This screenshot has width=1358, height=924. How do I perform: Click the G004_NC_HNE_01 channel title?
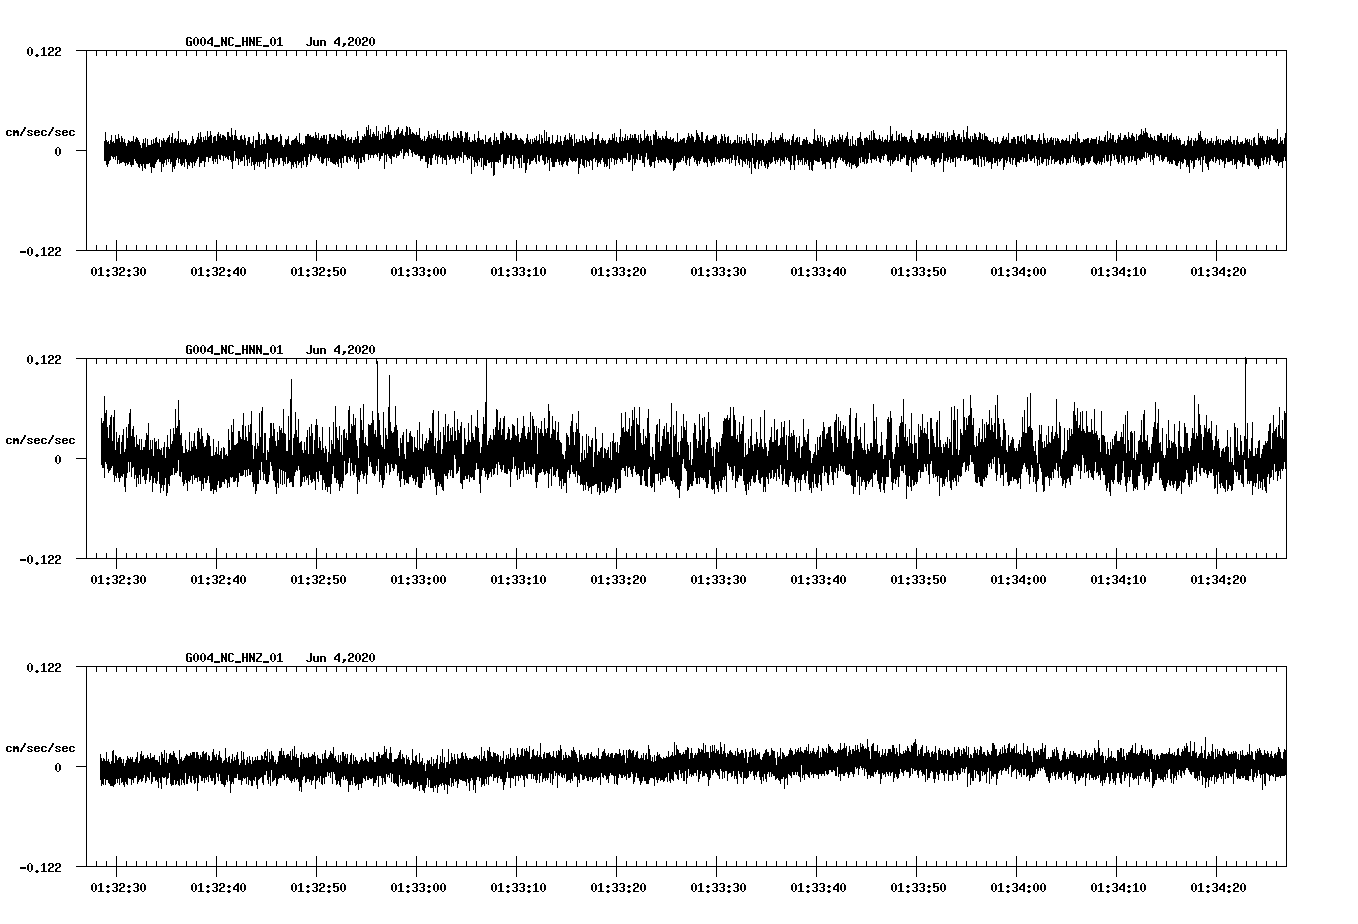click(x=234, y=42)
